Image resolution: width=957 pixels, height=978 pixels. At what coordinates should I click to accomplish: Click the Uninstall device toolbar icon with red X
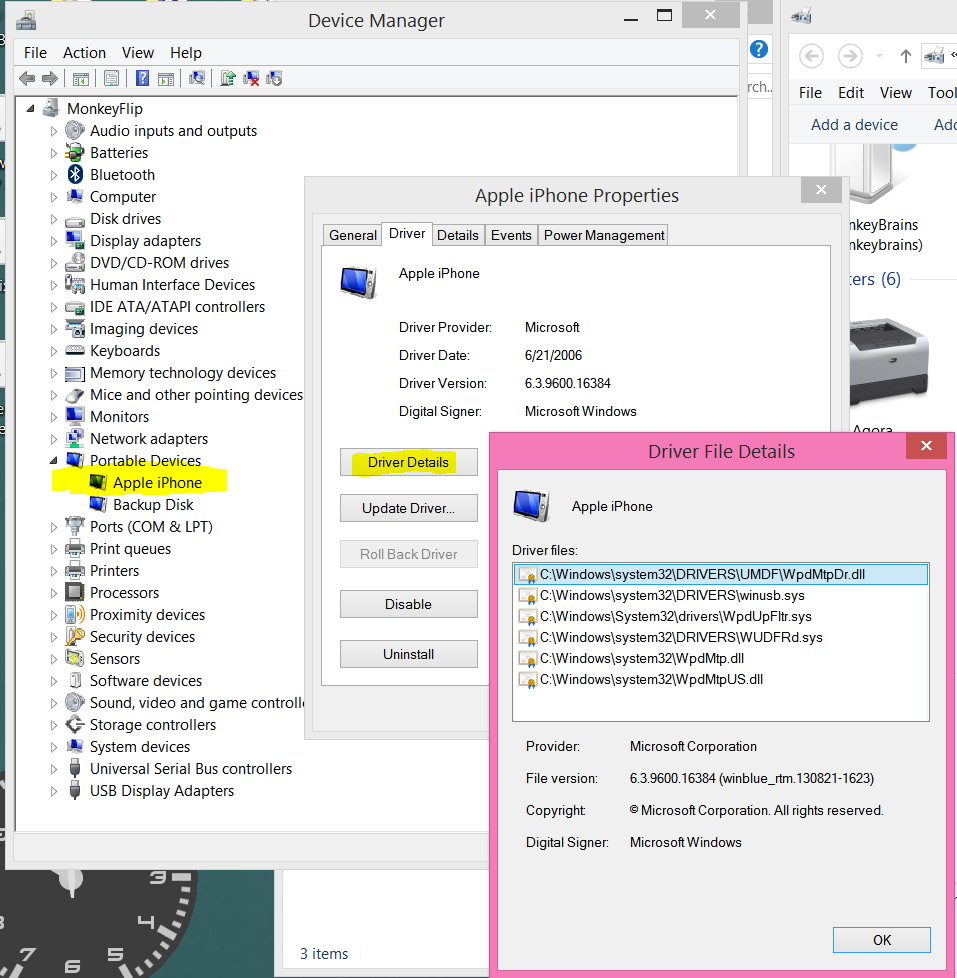pyautogui.click(x=251, y=78)
